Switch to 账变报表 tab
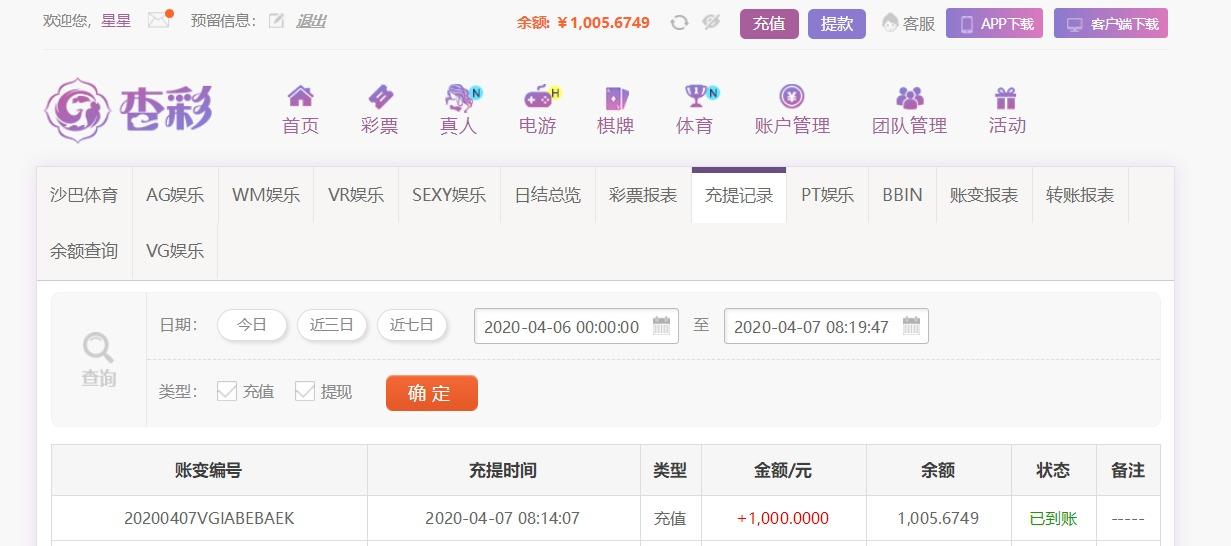This screenshot has width=1231, height=546. (984, 195)
